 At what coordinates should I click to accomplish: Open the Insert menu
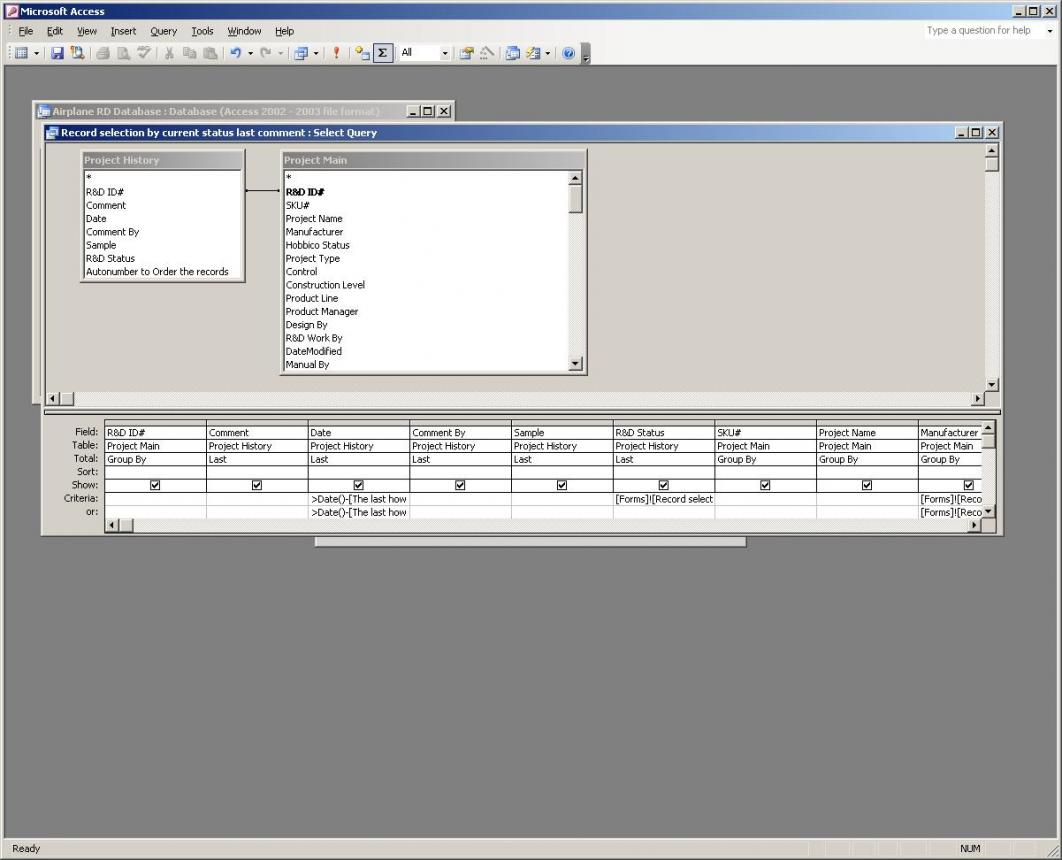[123, 31]
